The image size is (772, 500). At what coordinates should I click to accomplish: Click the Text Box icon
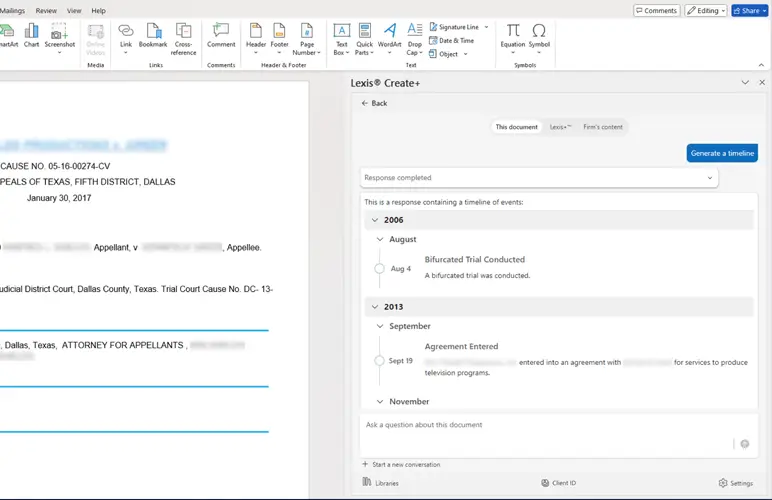[x=342, y=37]
